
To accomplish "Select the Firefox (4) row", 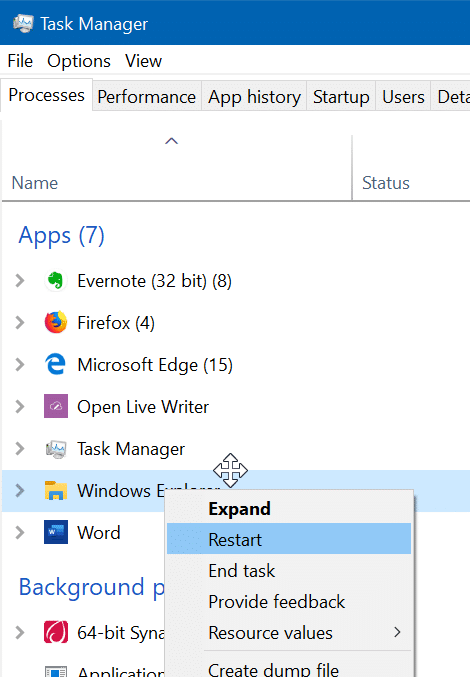I will pyautogui.click(x=236, y=323).
